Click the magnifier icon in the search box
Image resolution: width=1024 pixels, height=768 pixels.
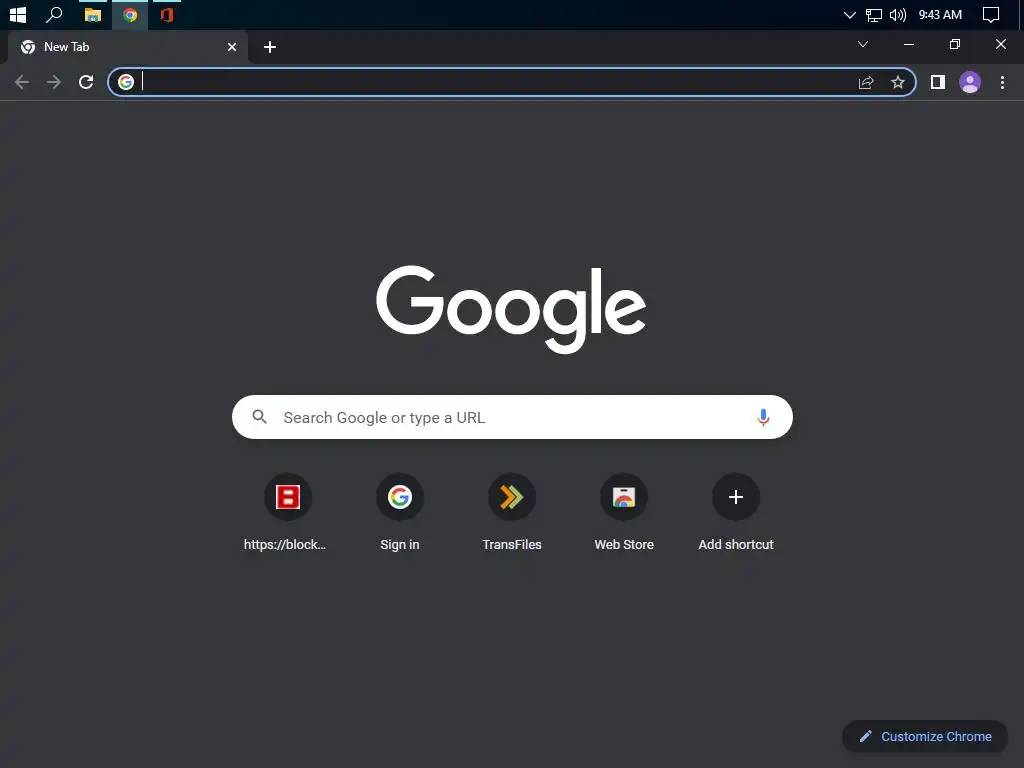(x=259, y=417)
